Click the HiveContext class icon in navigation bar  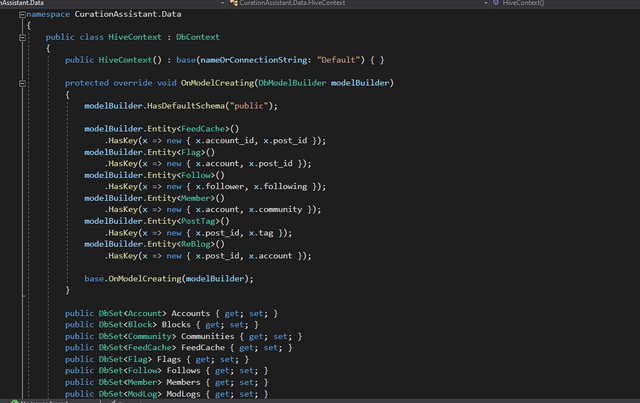click(x=233, y=3)
